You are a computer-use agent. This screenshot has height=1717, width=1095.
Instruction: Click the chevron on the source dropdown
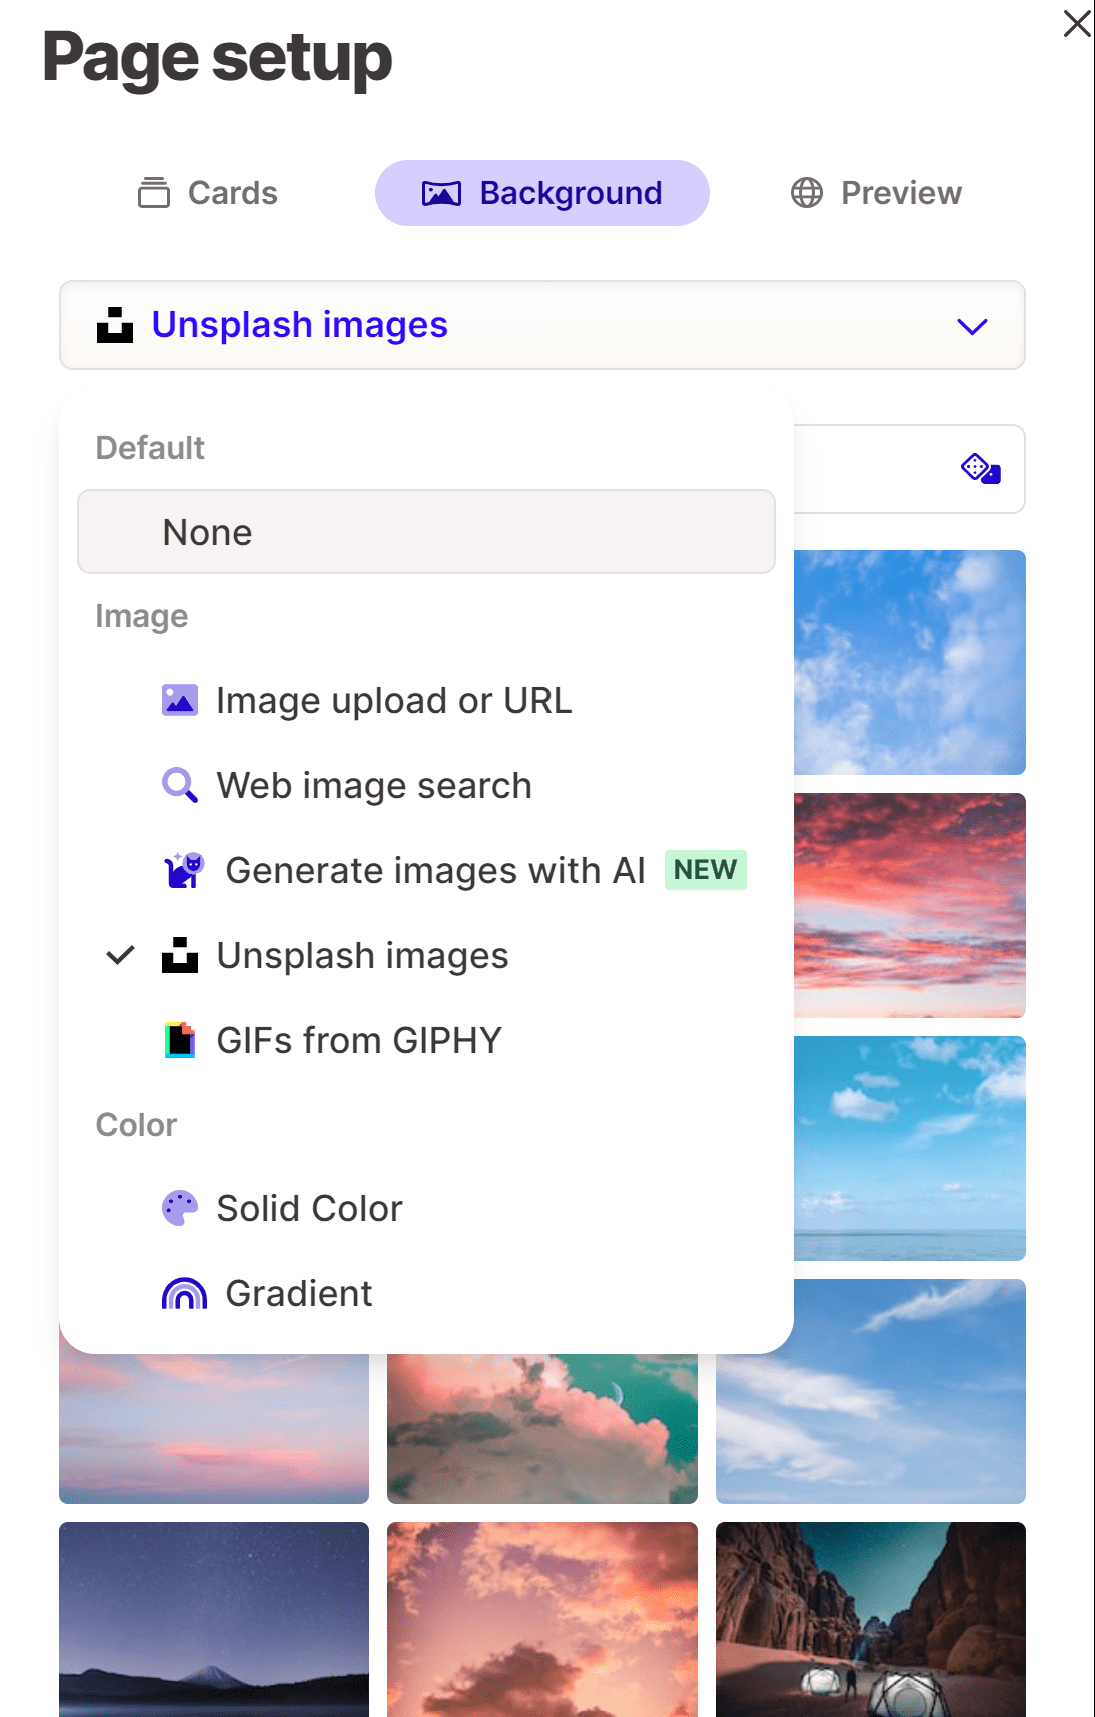(972, 326)
